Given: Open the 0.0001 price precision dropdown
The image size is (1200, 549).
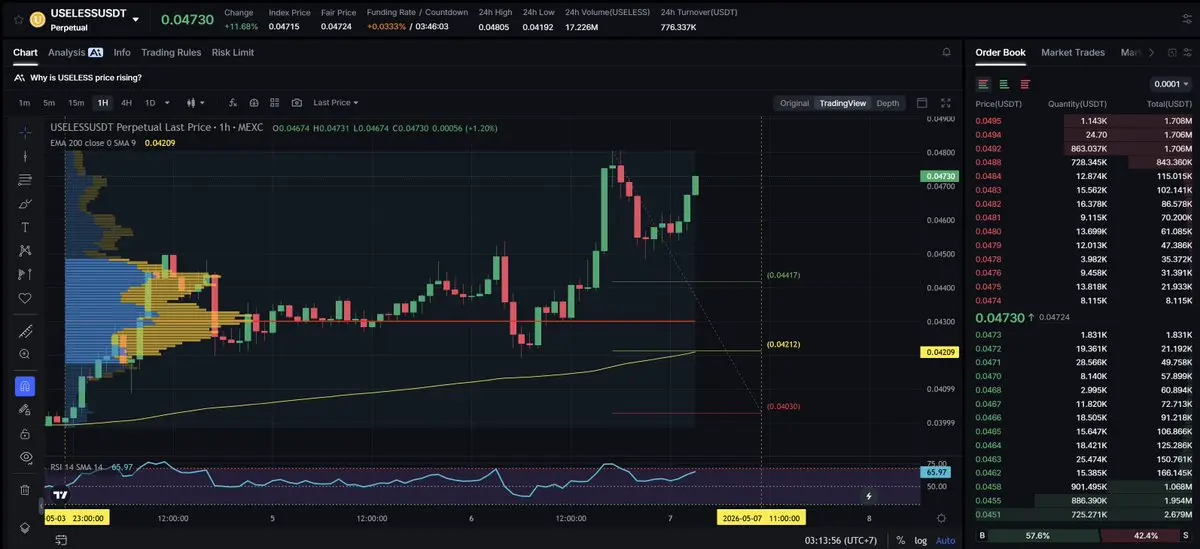Looking at the screenshot, I should pos(1171,84).
